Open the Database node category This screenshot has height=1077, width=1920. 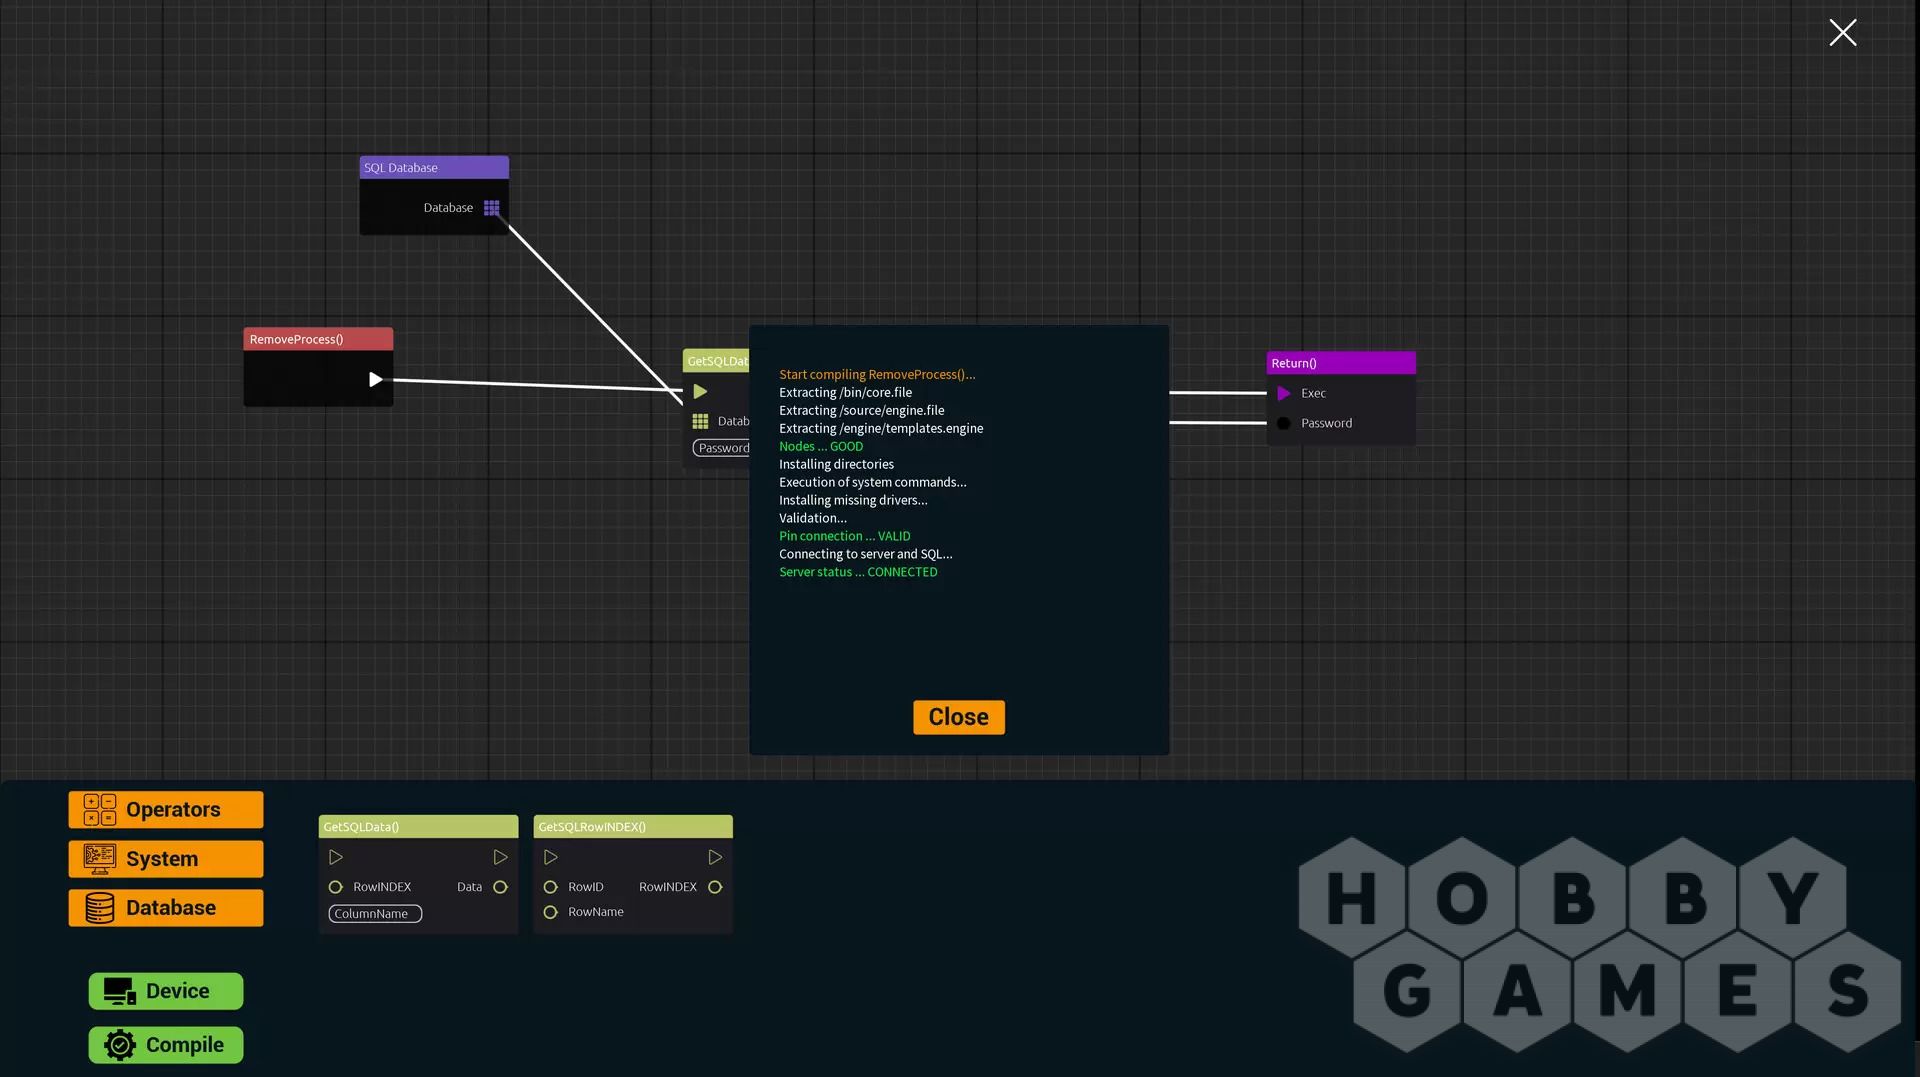166,908
